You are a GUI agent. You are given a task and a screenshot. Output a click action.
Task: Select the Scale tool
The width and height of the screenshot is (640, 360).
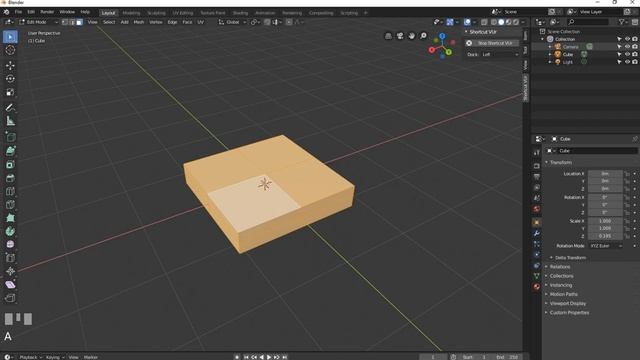point(10,92)
